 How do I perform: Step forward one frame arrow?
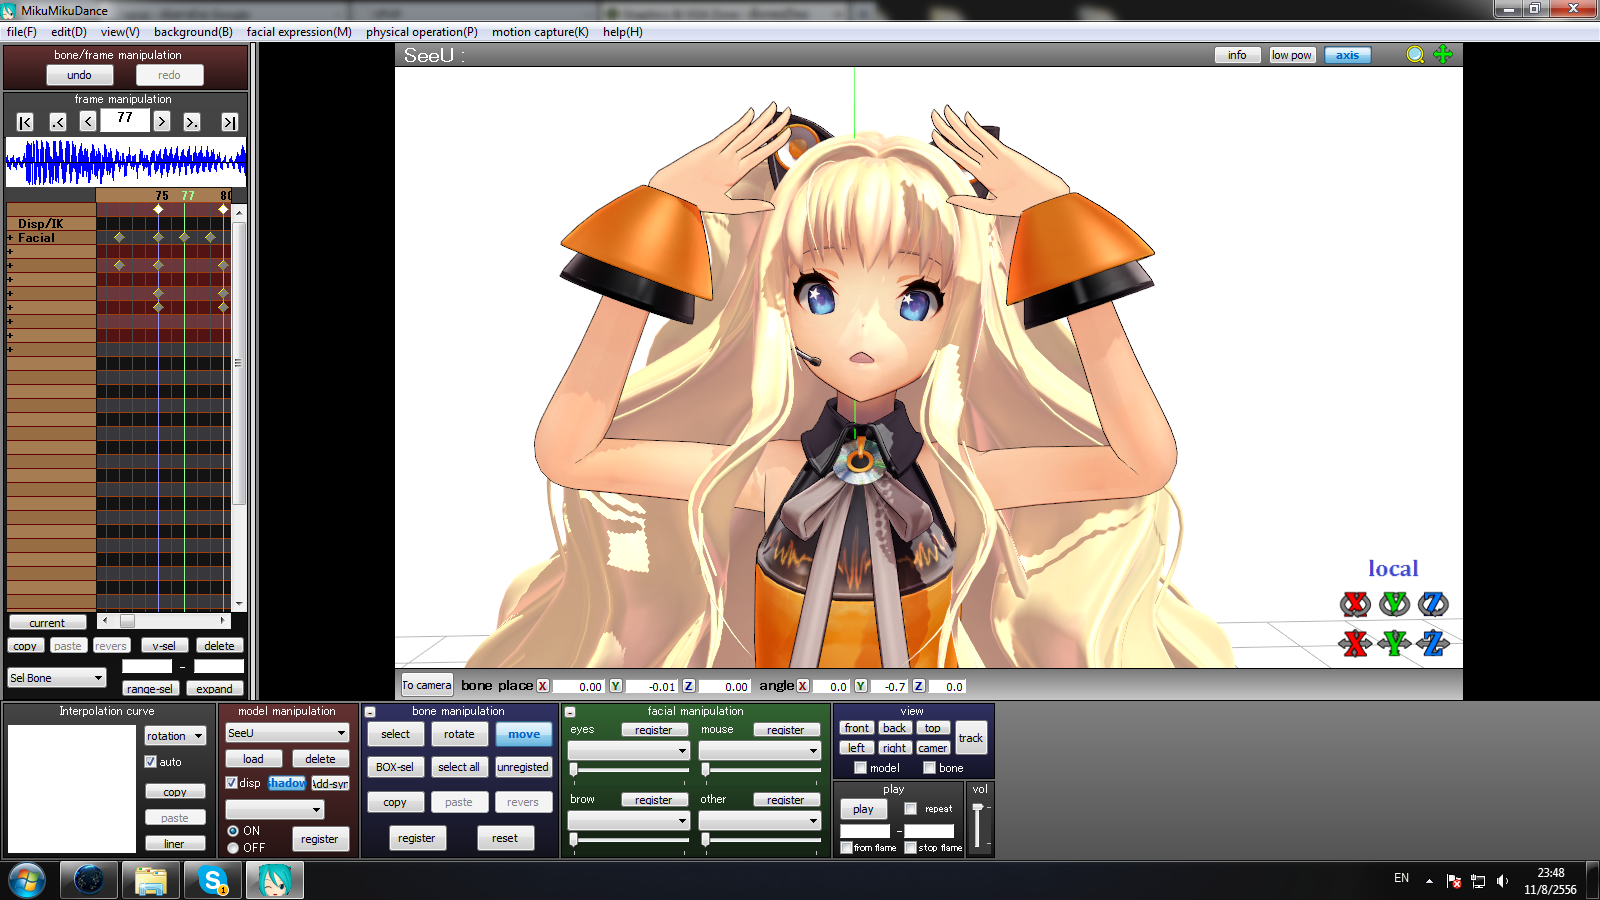pyautogui.click(x=161, y=122)
